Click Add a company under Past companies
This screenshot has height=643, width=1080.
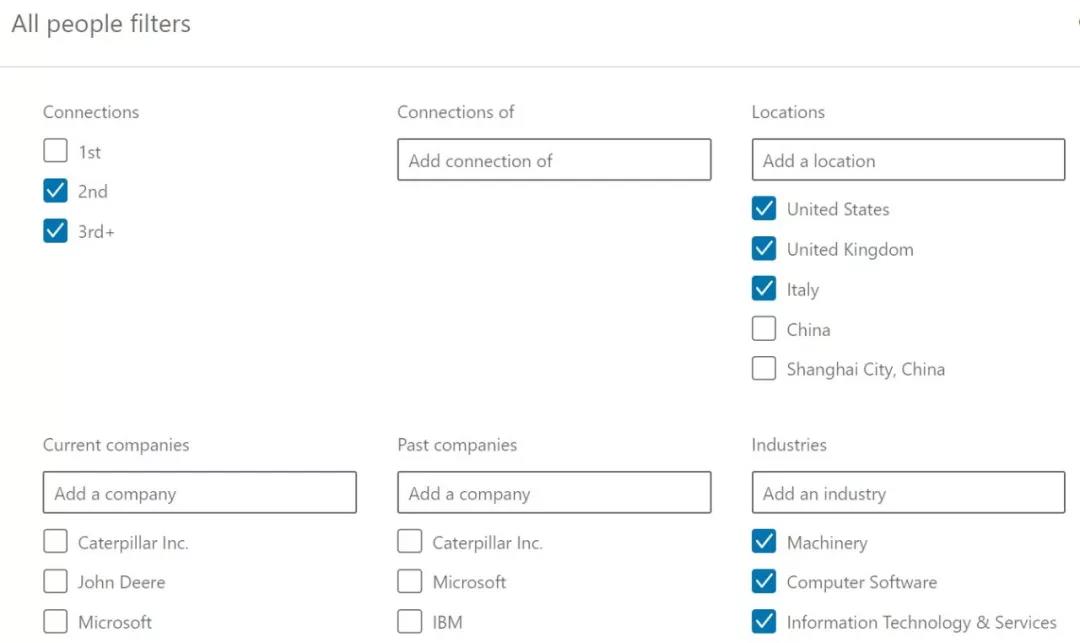click(554, 493)
